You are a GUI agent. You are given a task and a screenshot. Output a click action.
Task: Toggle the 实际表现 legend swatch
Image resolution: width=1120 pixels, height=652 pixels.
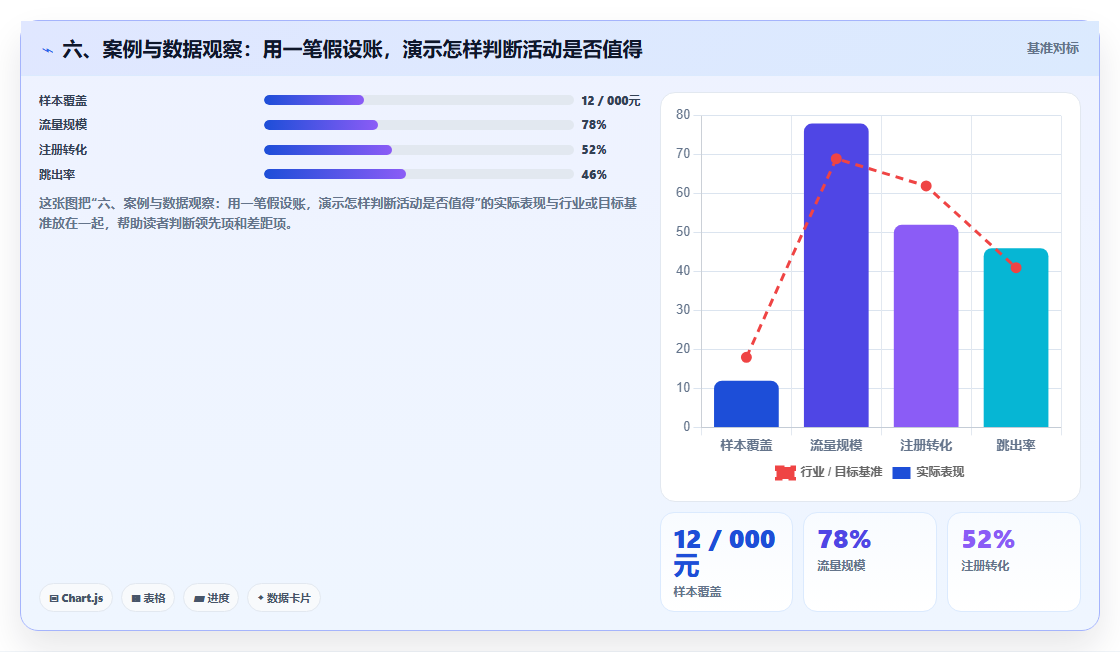901,472
